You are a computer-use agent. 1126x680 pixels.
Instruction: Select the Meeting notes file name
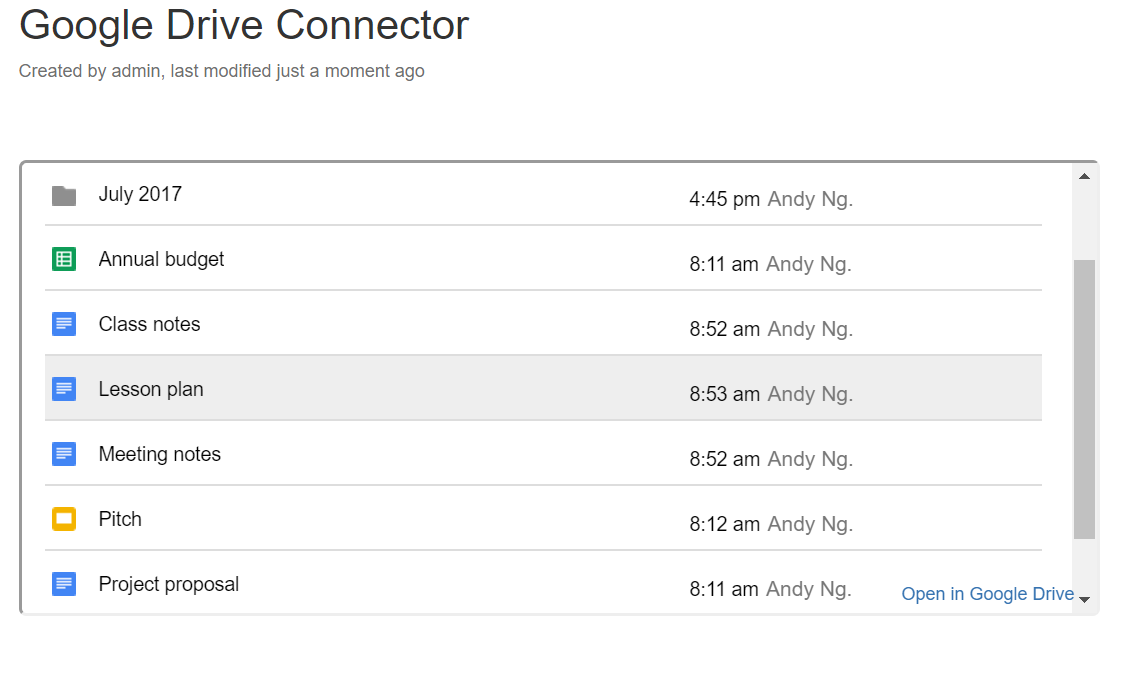click(x=159, y=454)
